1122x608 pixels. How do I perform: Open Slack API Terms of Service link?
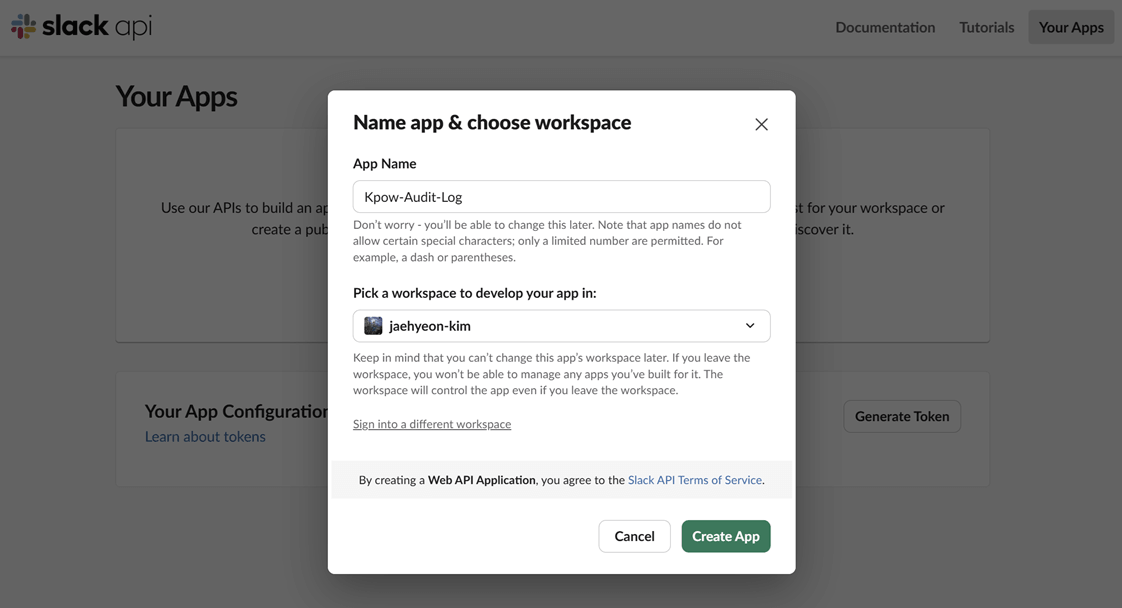click(695, 480)
